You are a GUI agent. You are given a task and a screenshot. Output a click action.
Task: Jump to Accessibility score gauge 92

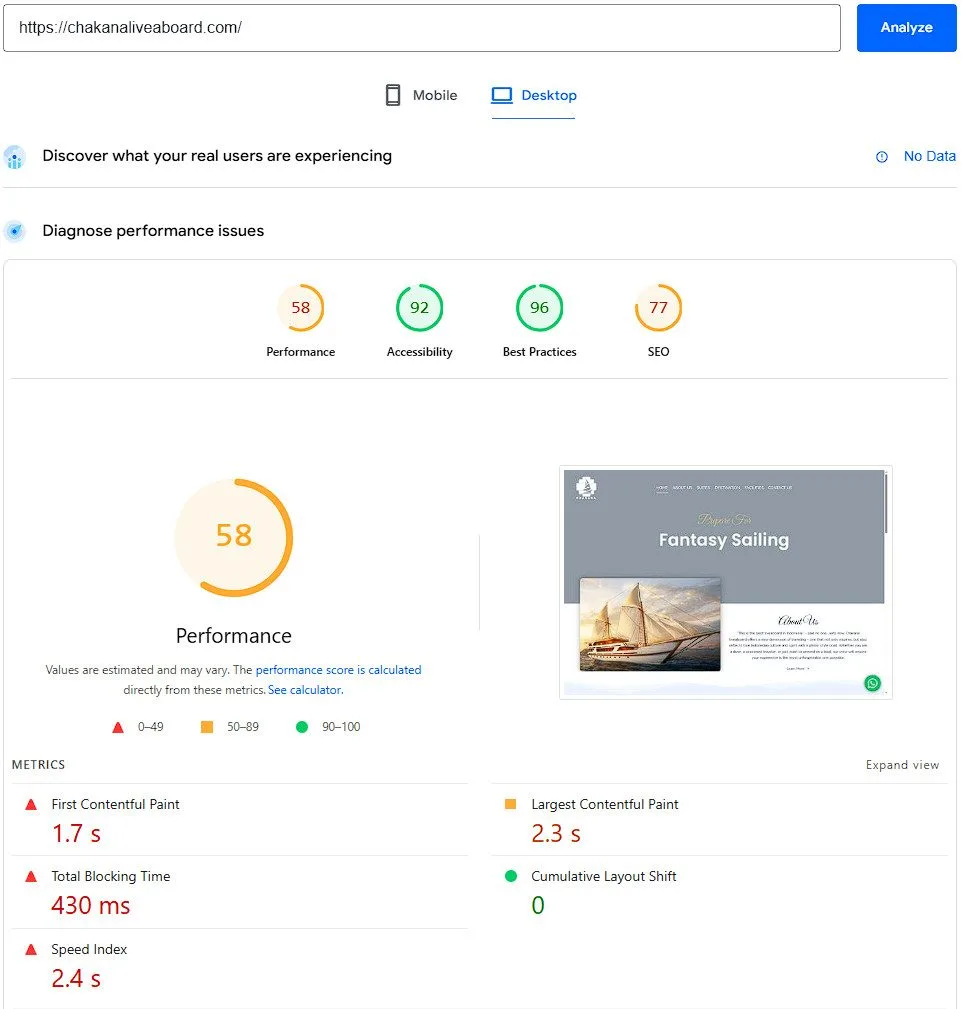(419, 308)
